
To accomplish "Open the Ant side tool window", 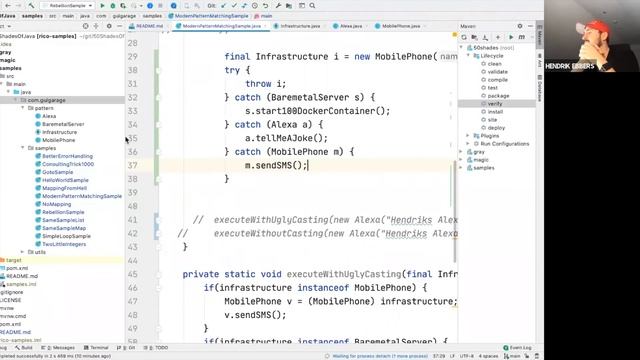I will tap(540, 60).
